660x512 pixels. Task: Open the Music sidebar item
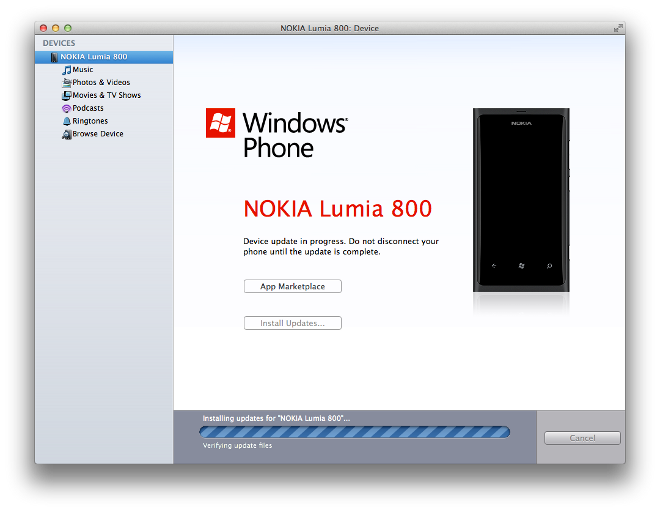tap(82, 69)
